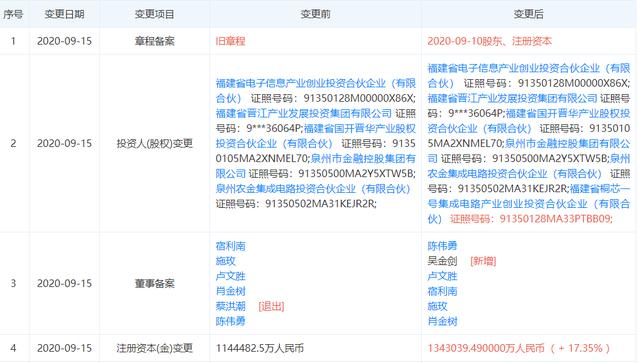This screenshot has height=363, width=640.
Task: Click the 变更前 column header
Action: [x=316, y=14]
